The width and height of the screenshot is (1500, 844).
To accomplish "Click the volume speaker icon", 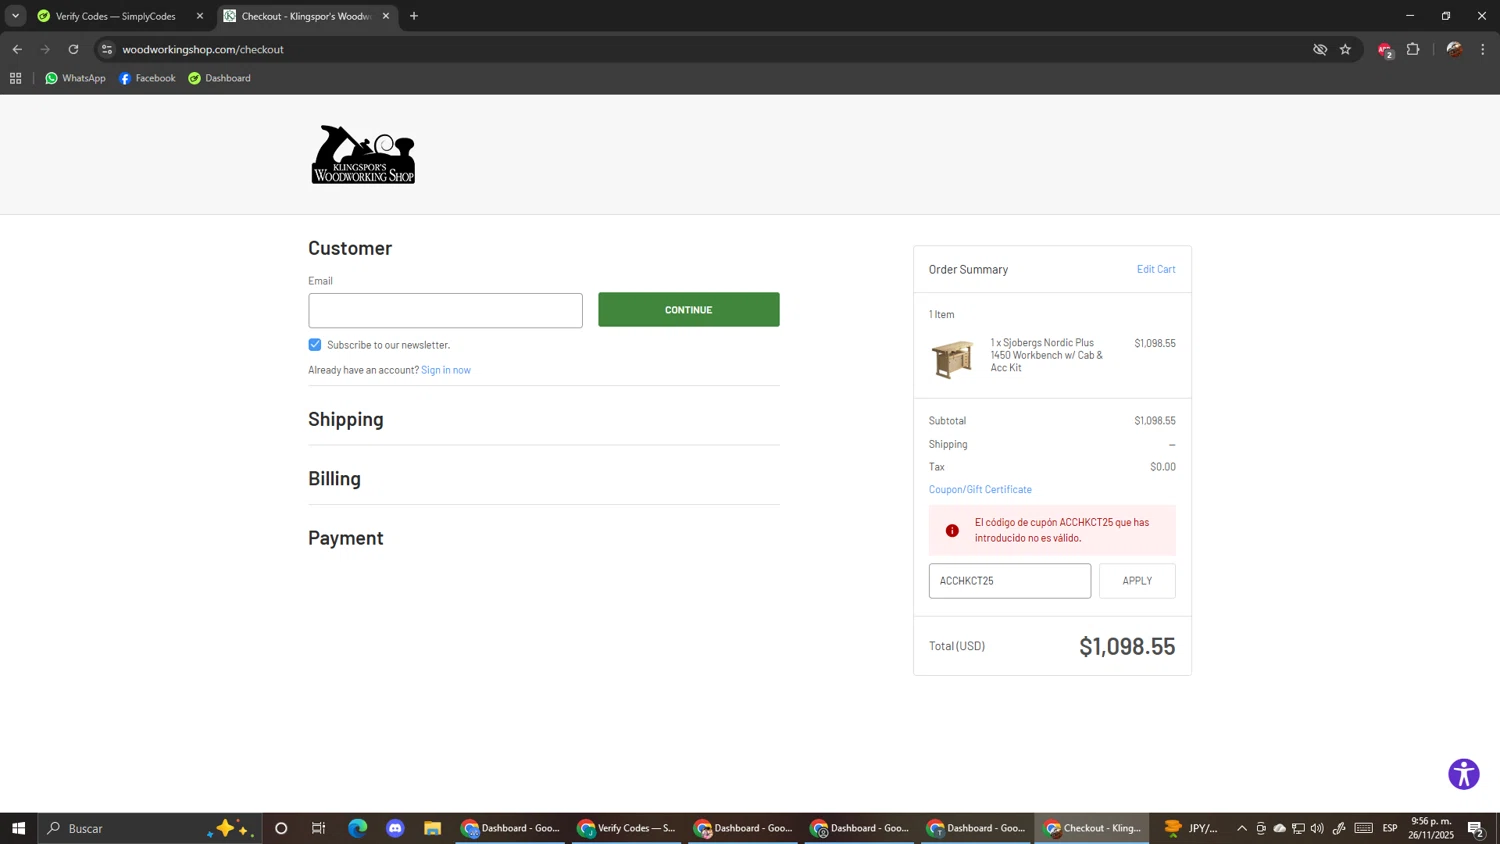I will (x=1317, y=828).
